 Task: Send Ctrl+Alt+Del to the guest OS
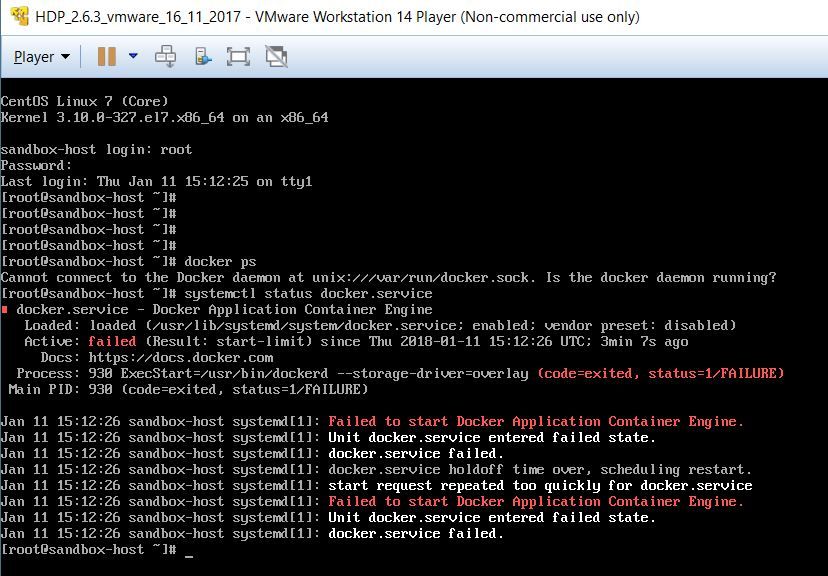[168, 56]
